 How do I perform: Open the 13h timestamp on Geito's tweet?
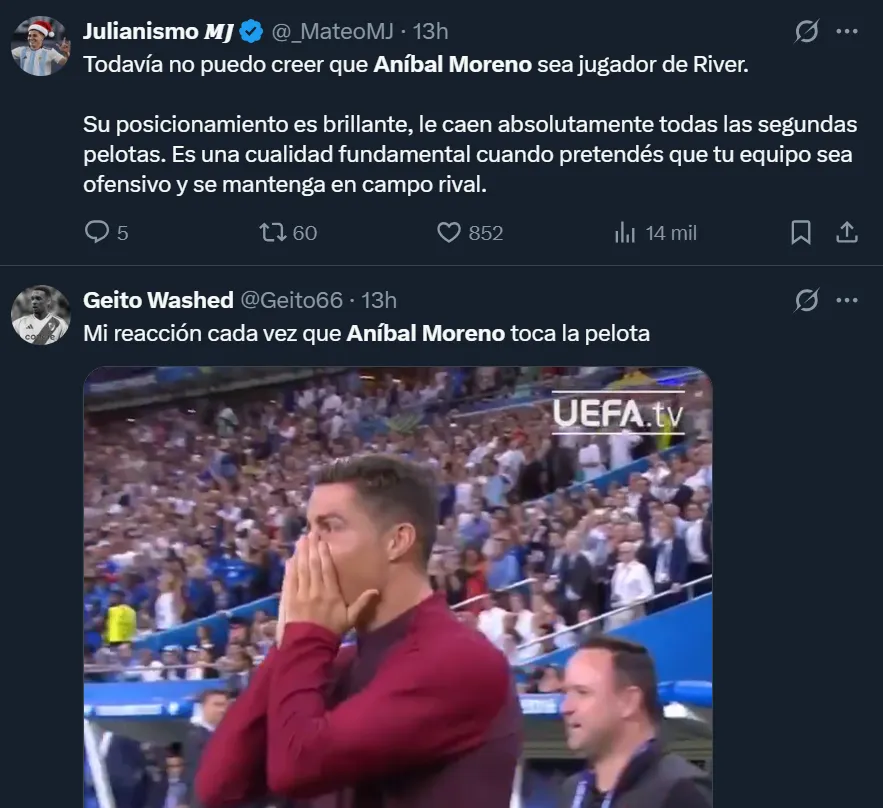[379, 300]
